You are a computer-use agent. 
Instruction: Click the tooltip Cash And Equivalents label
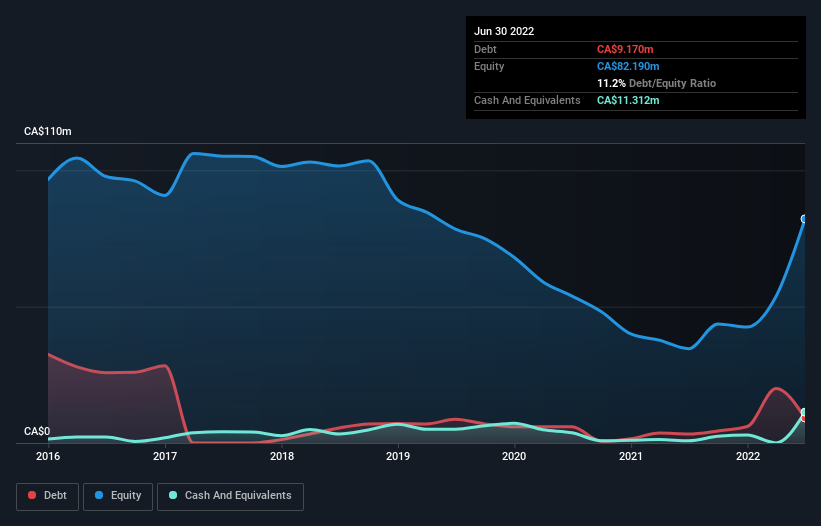(527, 100)
